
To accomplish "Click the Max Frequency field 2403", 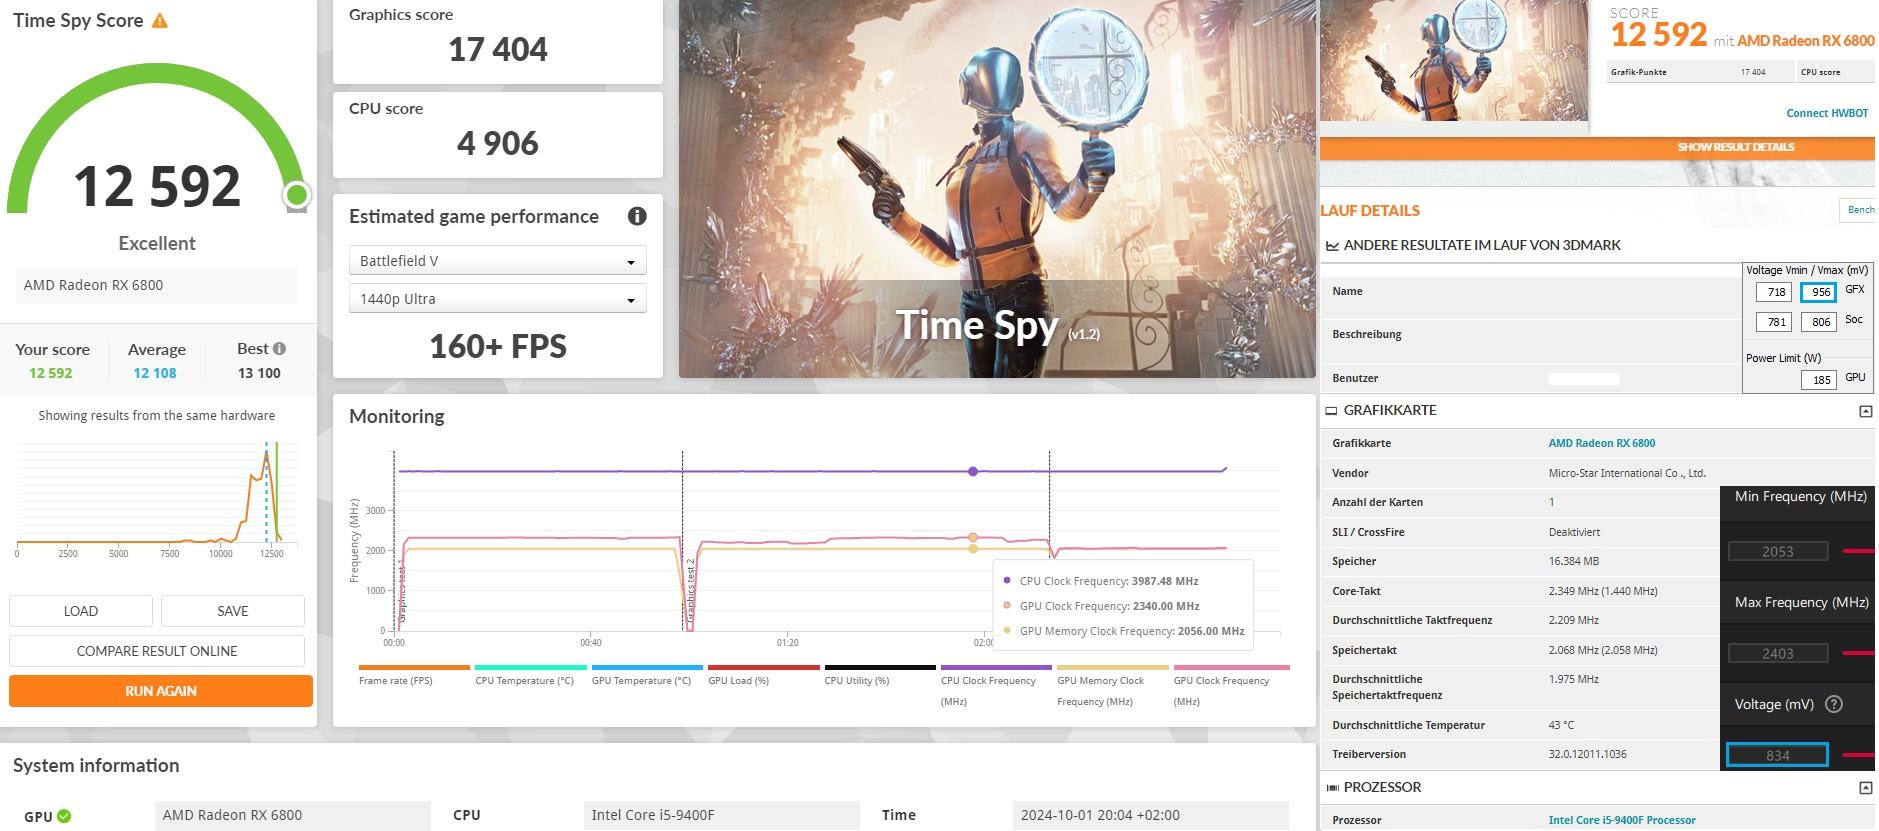I will tap(1778, 653).
